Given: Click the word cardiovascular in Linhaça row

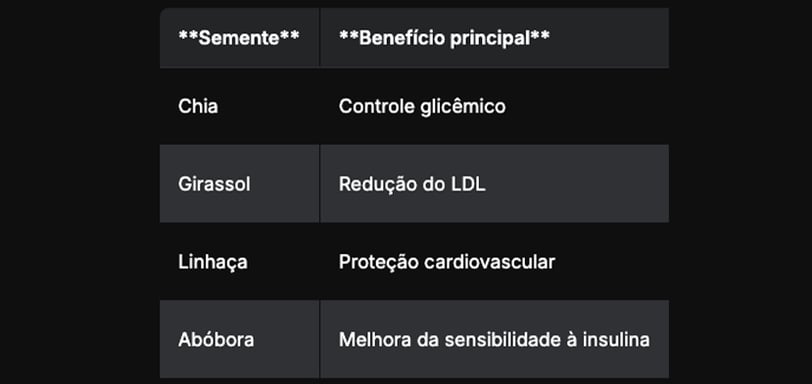Looking at the screenshot, I should (489, 262).
